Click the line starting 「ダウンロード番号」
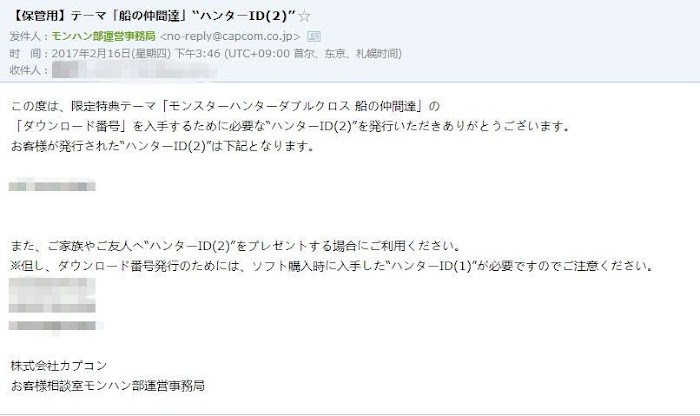Viewport: 700px width, 416px height. point(291,126)
